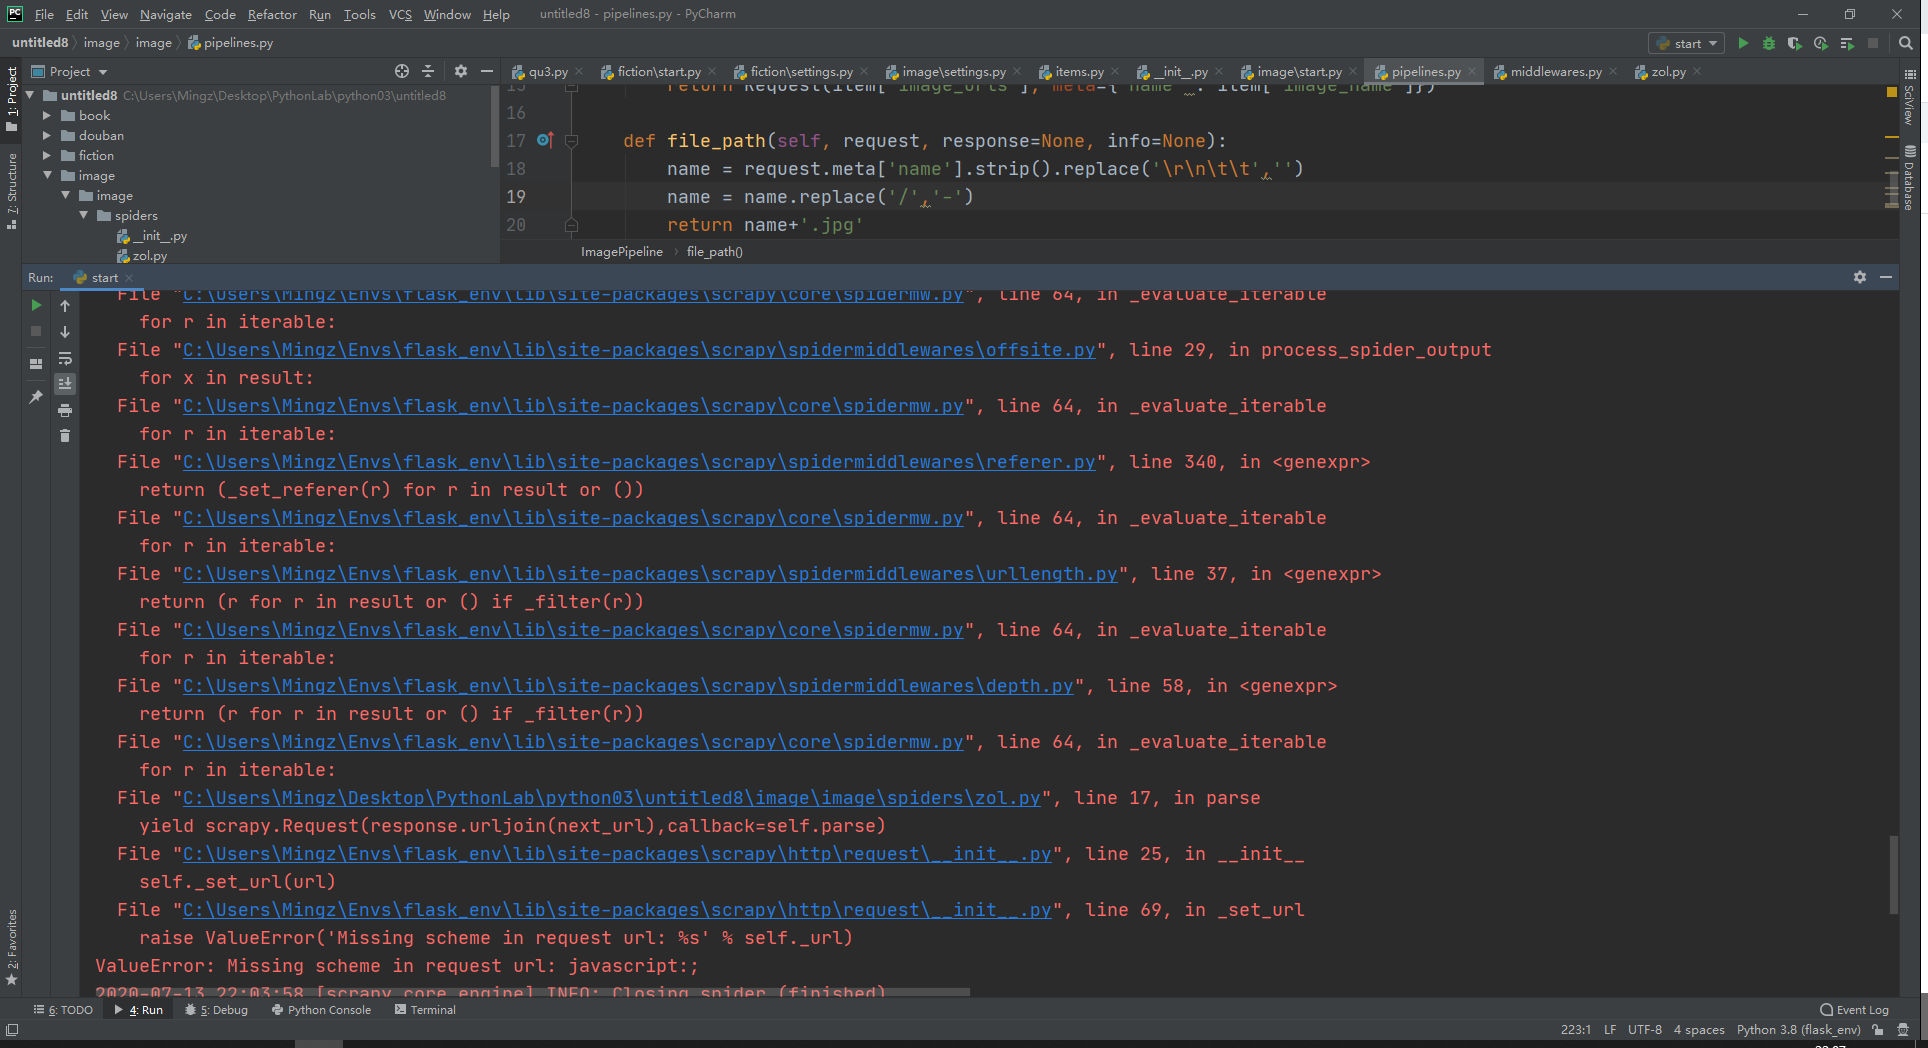Open the Python Console tool window
This screenshot has height=1048, width=1928.
click(x=321, y=1010)
